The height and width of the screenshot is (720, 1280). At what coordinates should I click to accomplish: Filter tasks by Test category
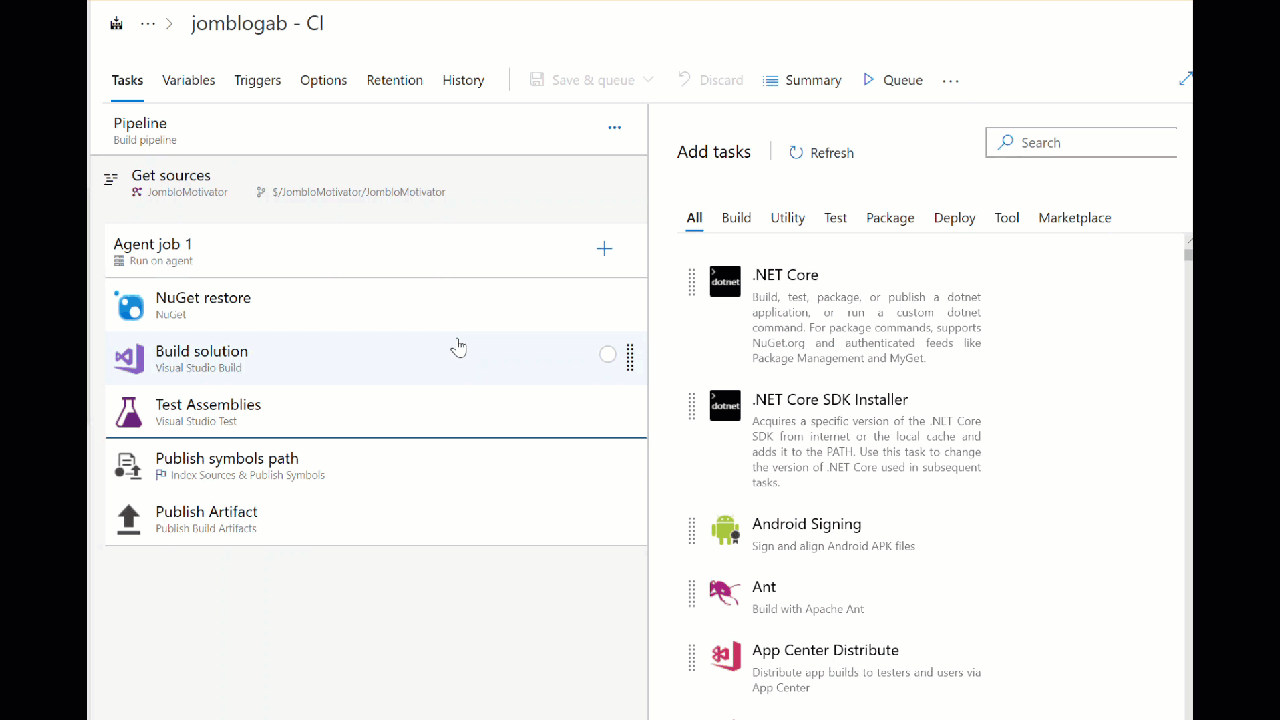click(x=835, y=218)
